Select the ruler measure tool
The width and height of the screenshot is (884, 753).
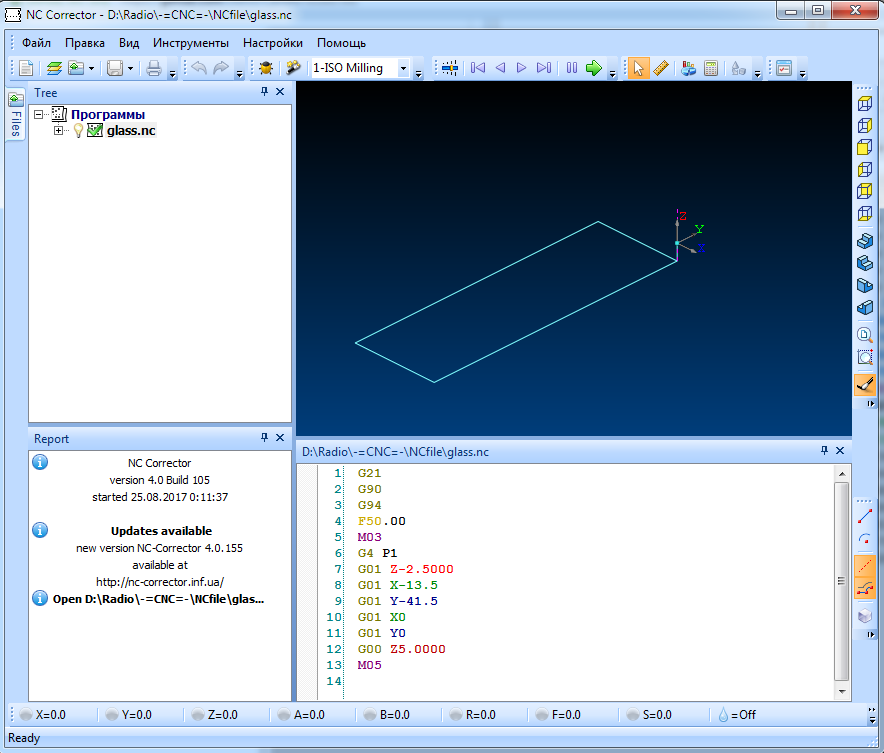(661, 68)
